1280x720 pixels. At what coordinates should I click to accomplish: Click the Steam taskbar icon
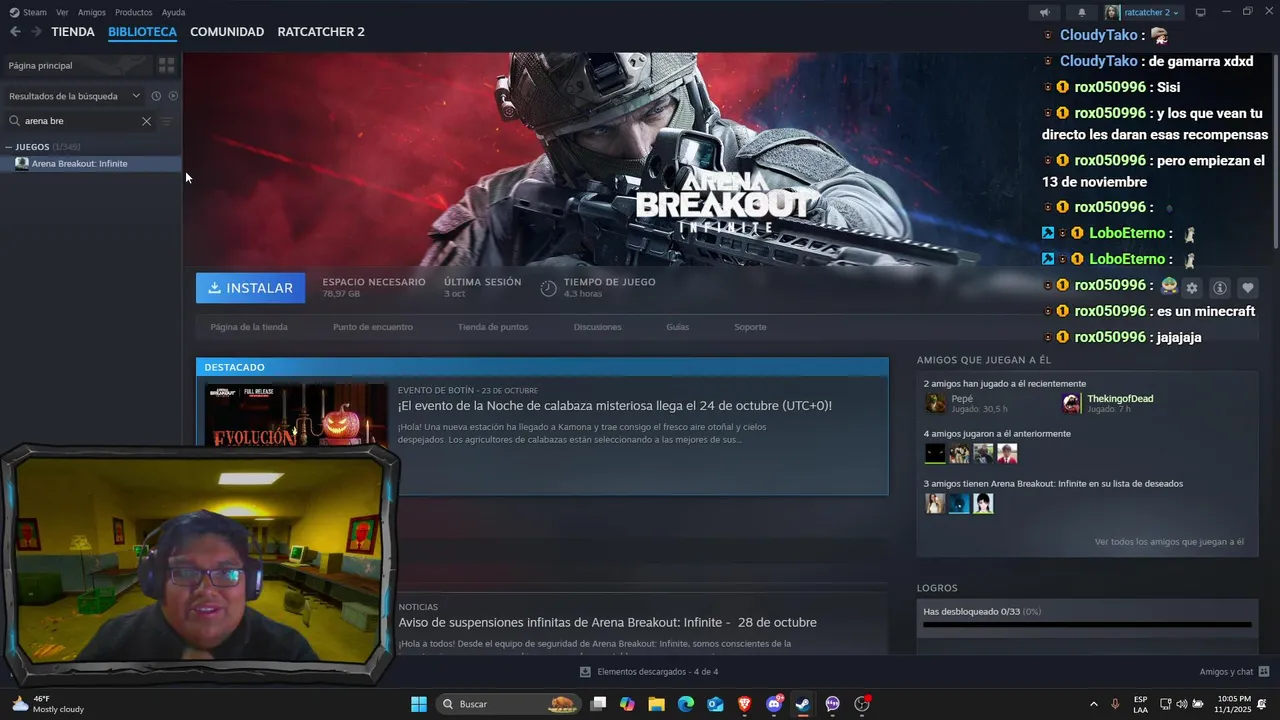[803, 704]
